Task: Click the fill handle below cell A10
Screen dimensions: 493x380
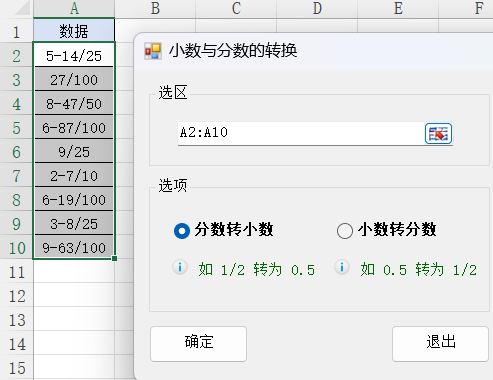Action: (x=114, y=258)
